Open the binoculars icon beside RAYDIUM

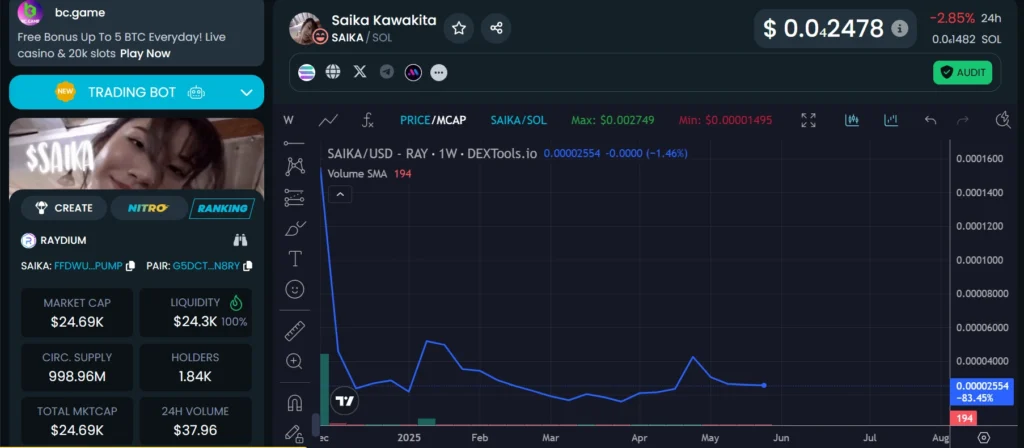pos(240,240)
